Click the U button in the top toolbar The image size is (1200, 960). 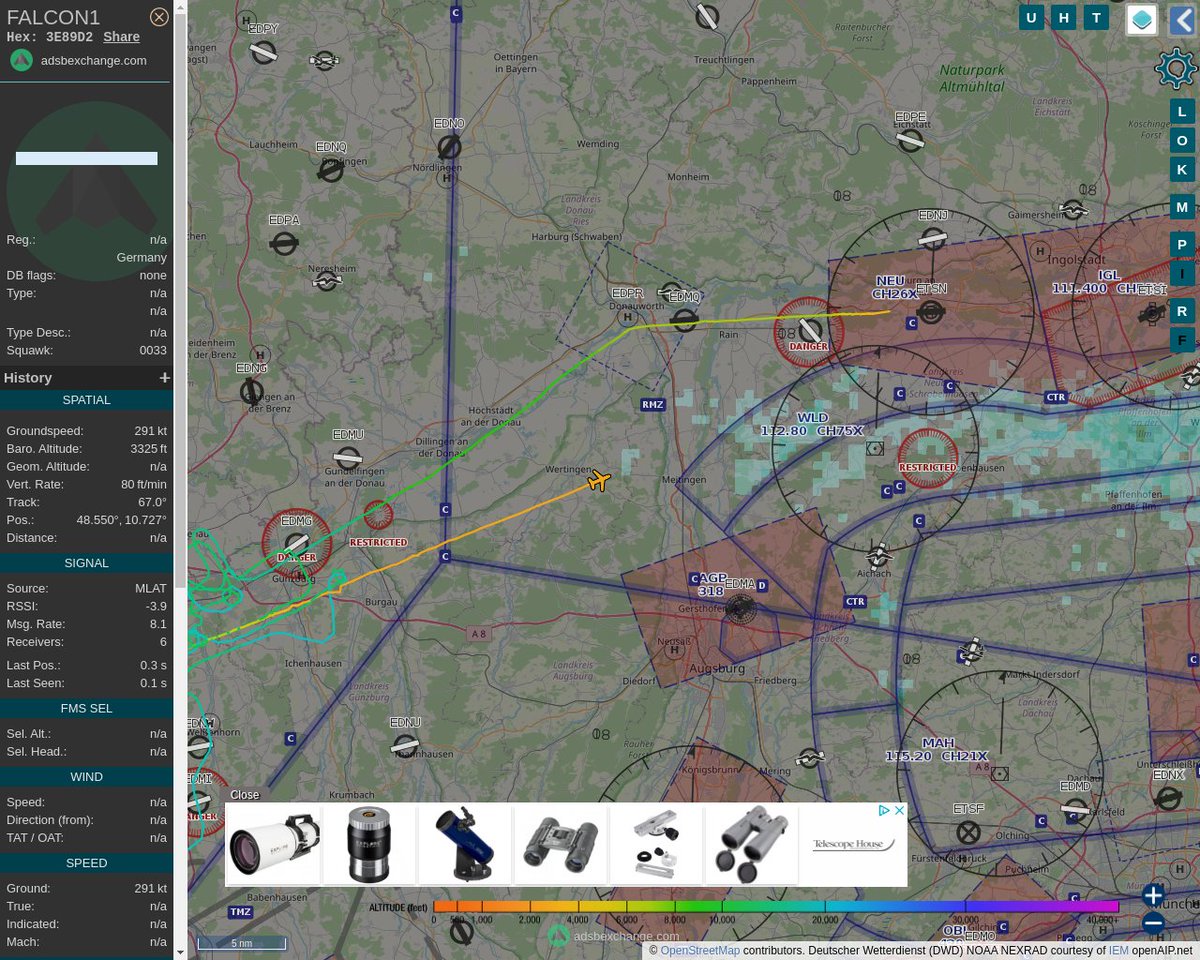tap(1031, 17)
